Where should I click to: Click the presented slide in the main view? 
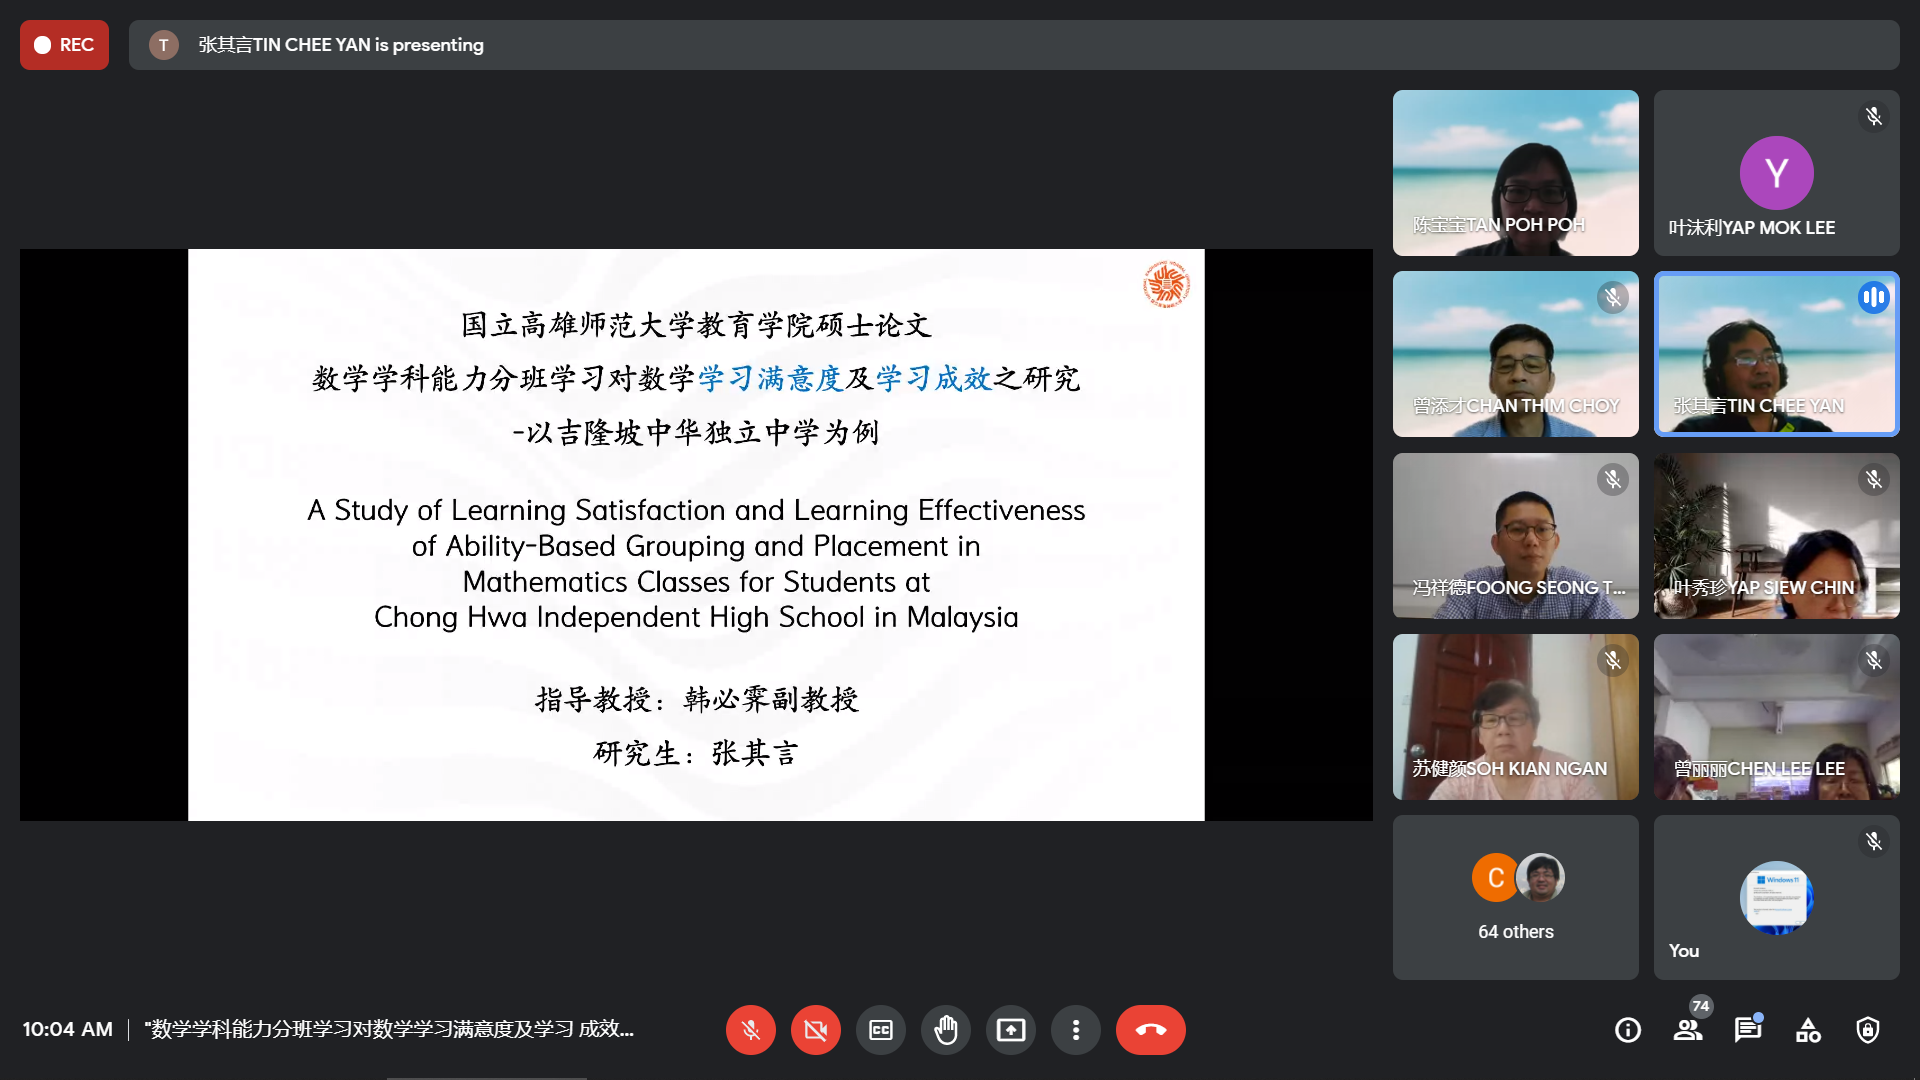pos(696,535)
